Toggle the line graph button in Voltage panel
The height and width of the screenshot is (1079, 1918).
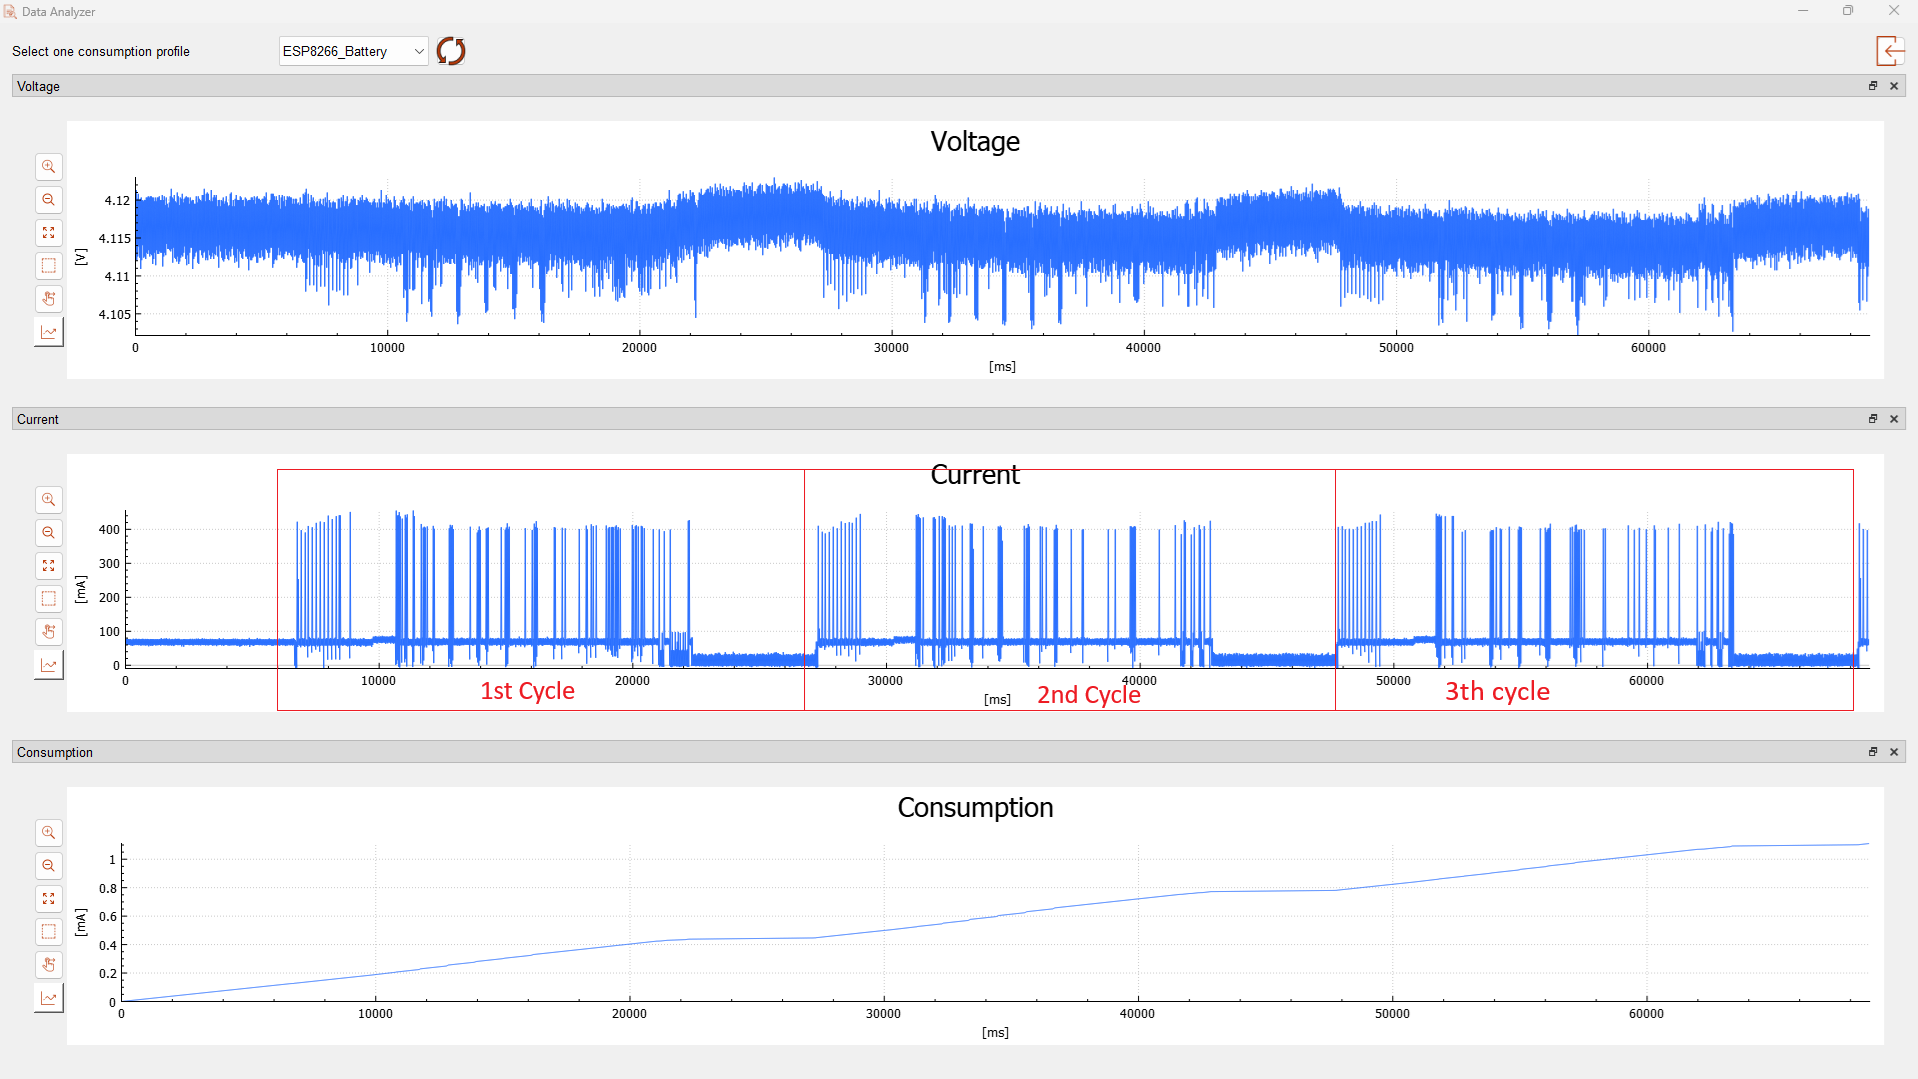[48, 332]
